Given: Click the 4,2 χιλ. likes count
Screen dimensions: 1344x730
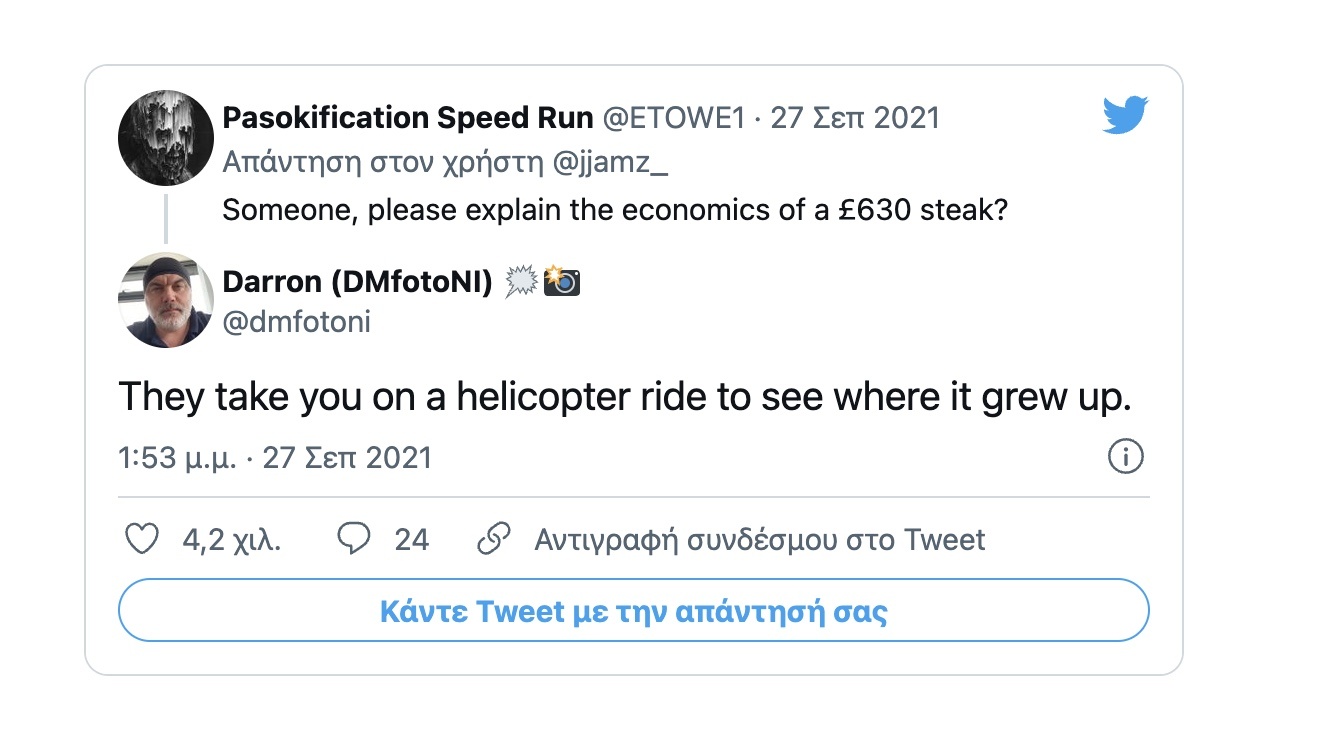Looking at the screenshot, I should point(231,540).
